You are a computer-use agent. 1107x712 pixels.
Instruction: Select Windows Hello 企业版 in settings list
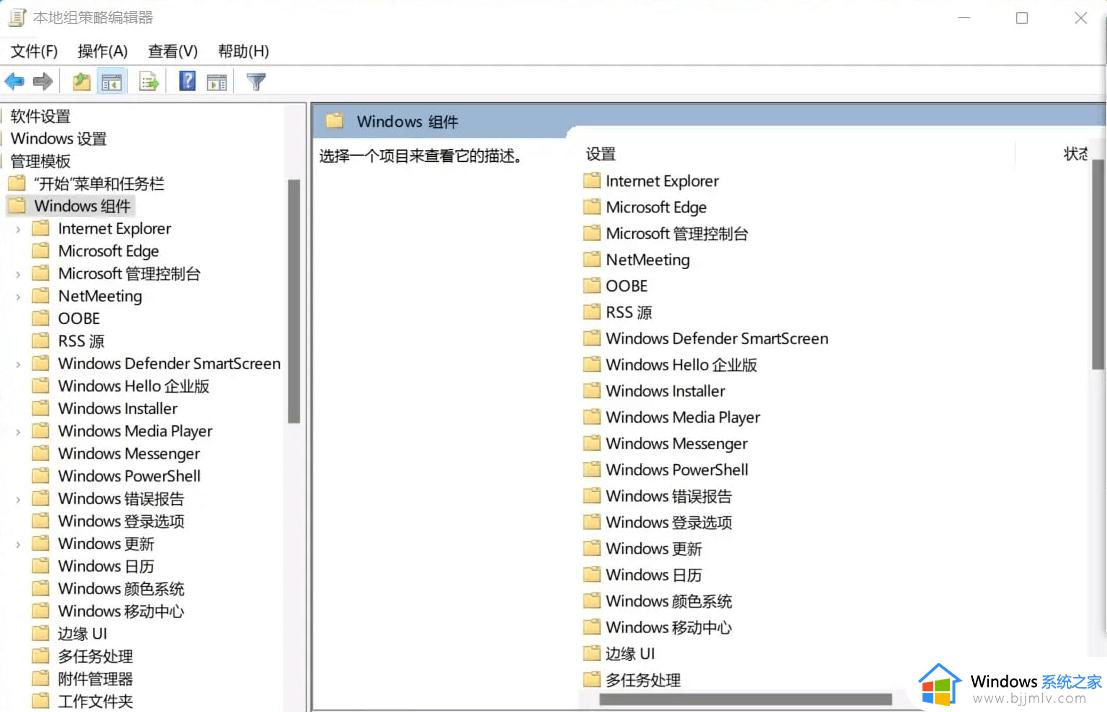(681, 365)
